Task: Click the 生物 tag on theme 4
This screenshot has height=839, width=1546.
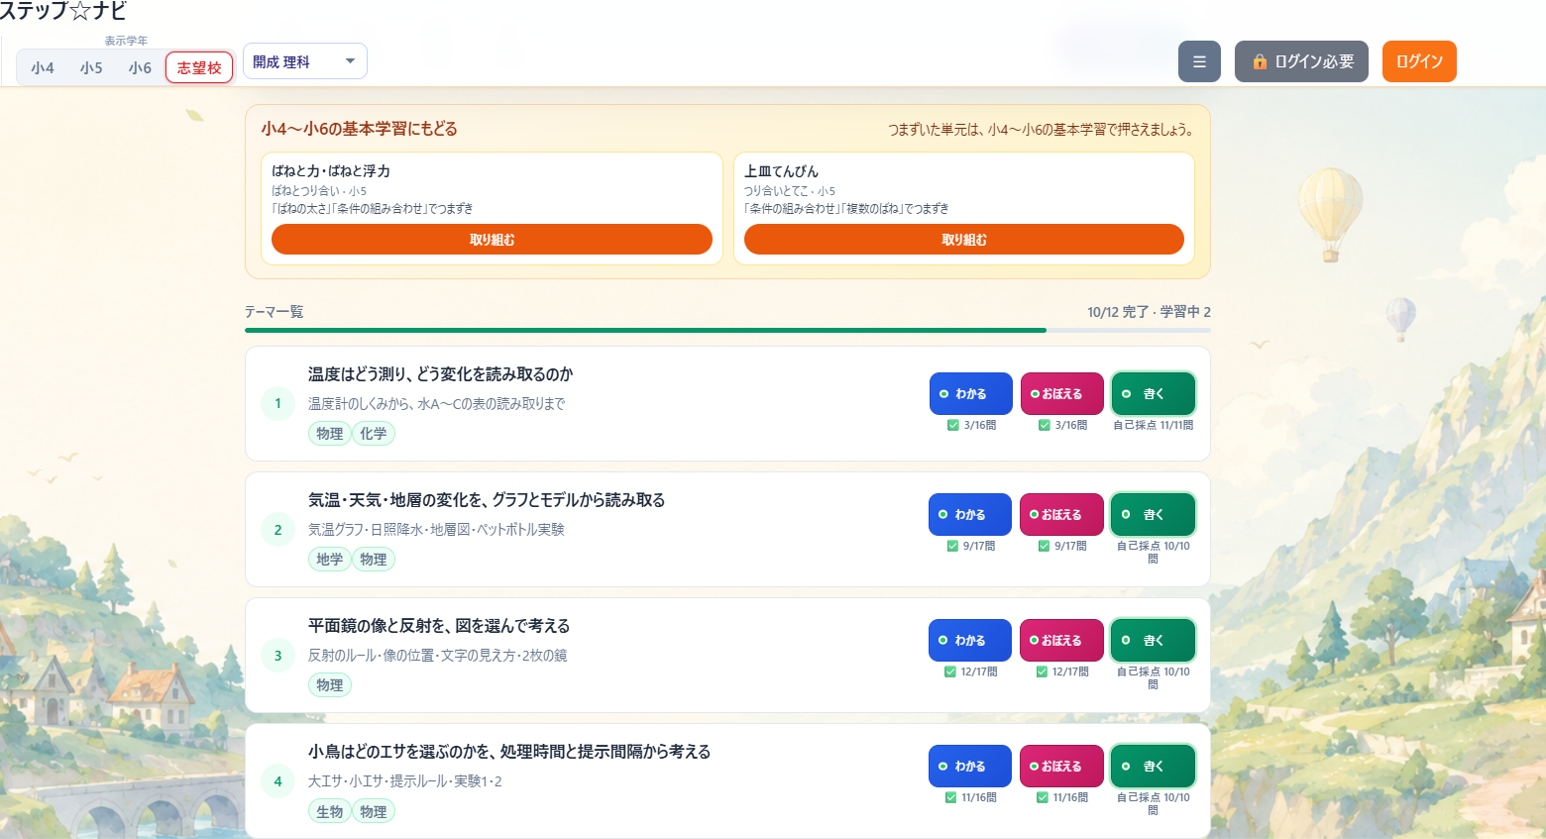Action: [x=329, y=811]
